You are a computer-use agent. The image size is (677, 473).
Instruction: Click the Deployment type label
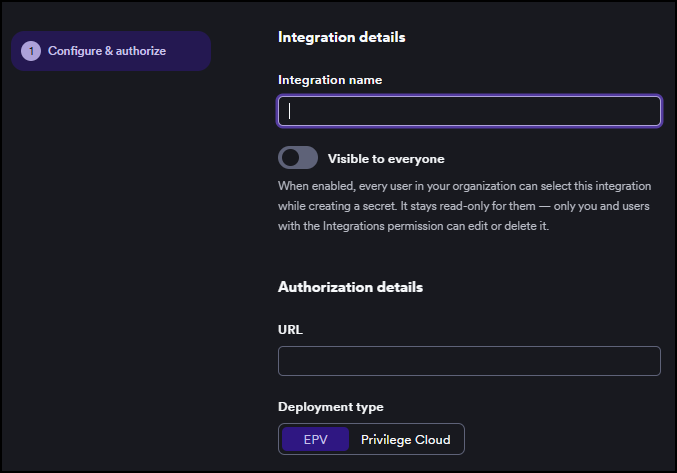pos(331,407)
